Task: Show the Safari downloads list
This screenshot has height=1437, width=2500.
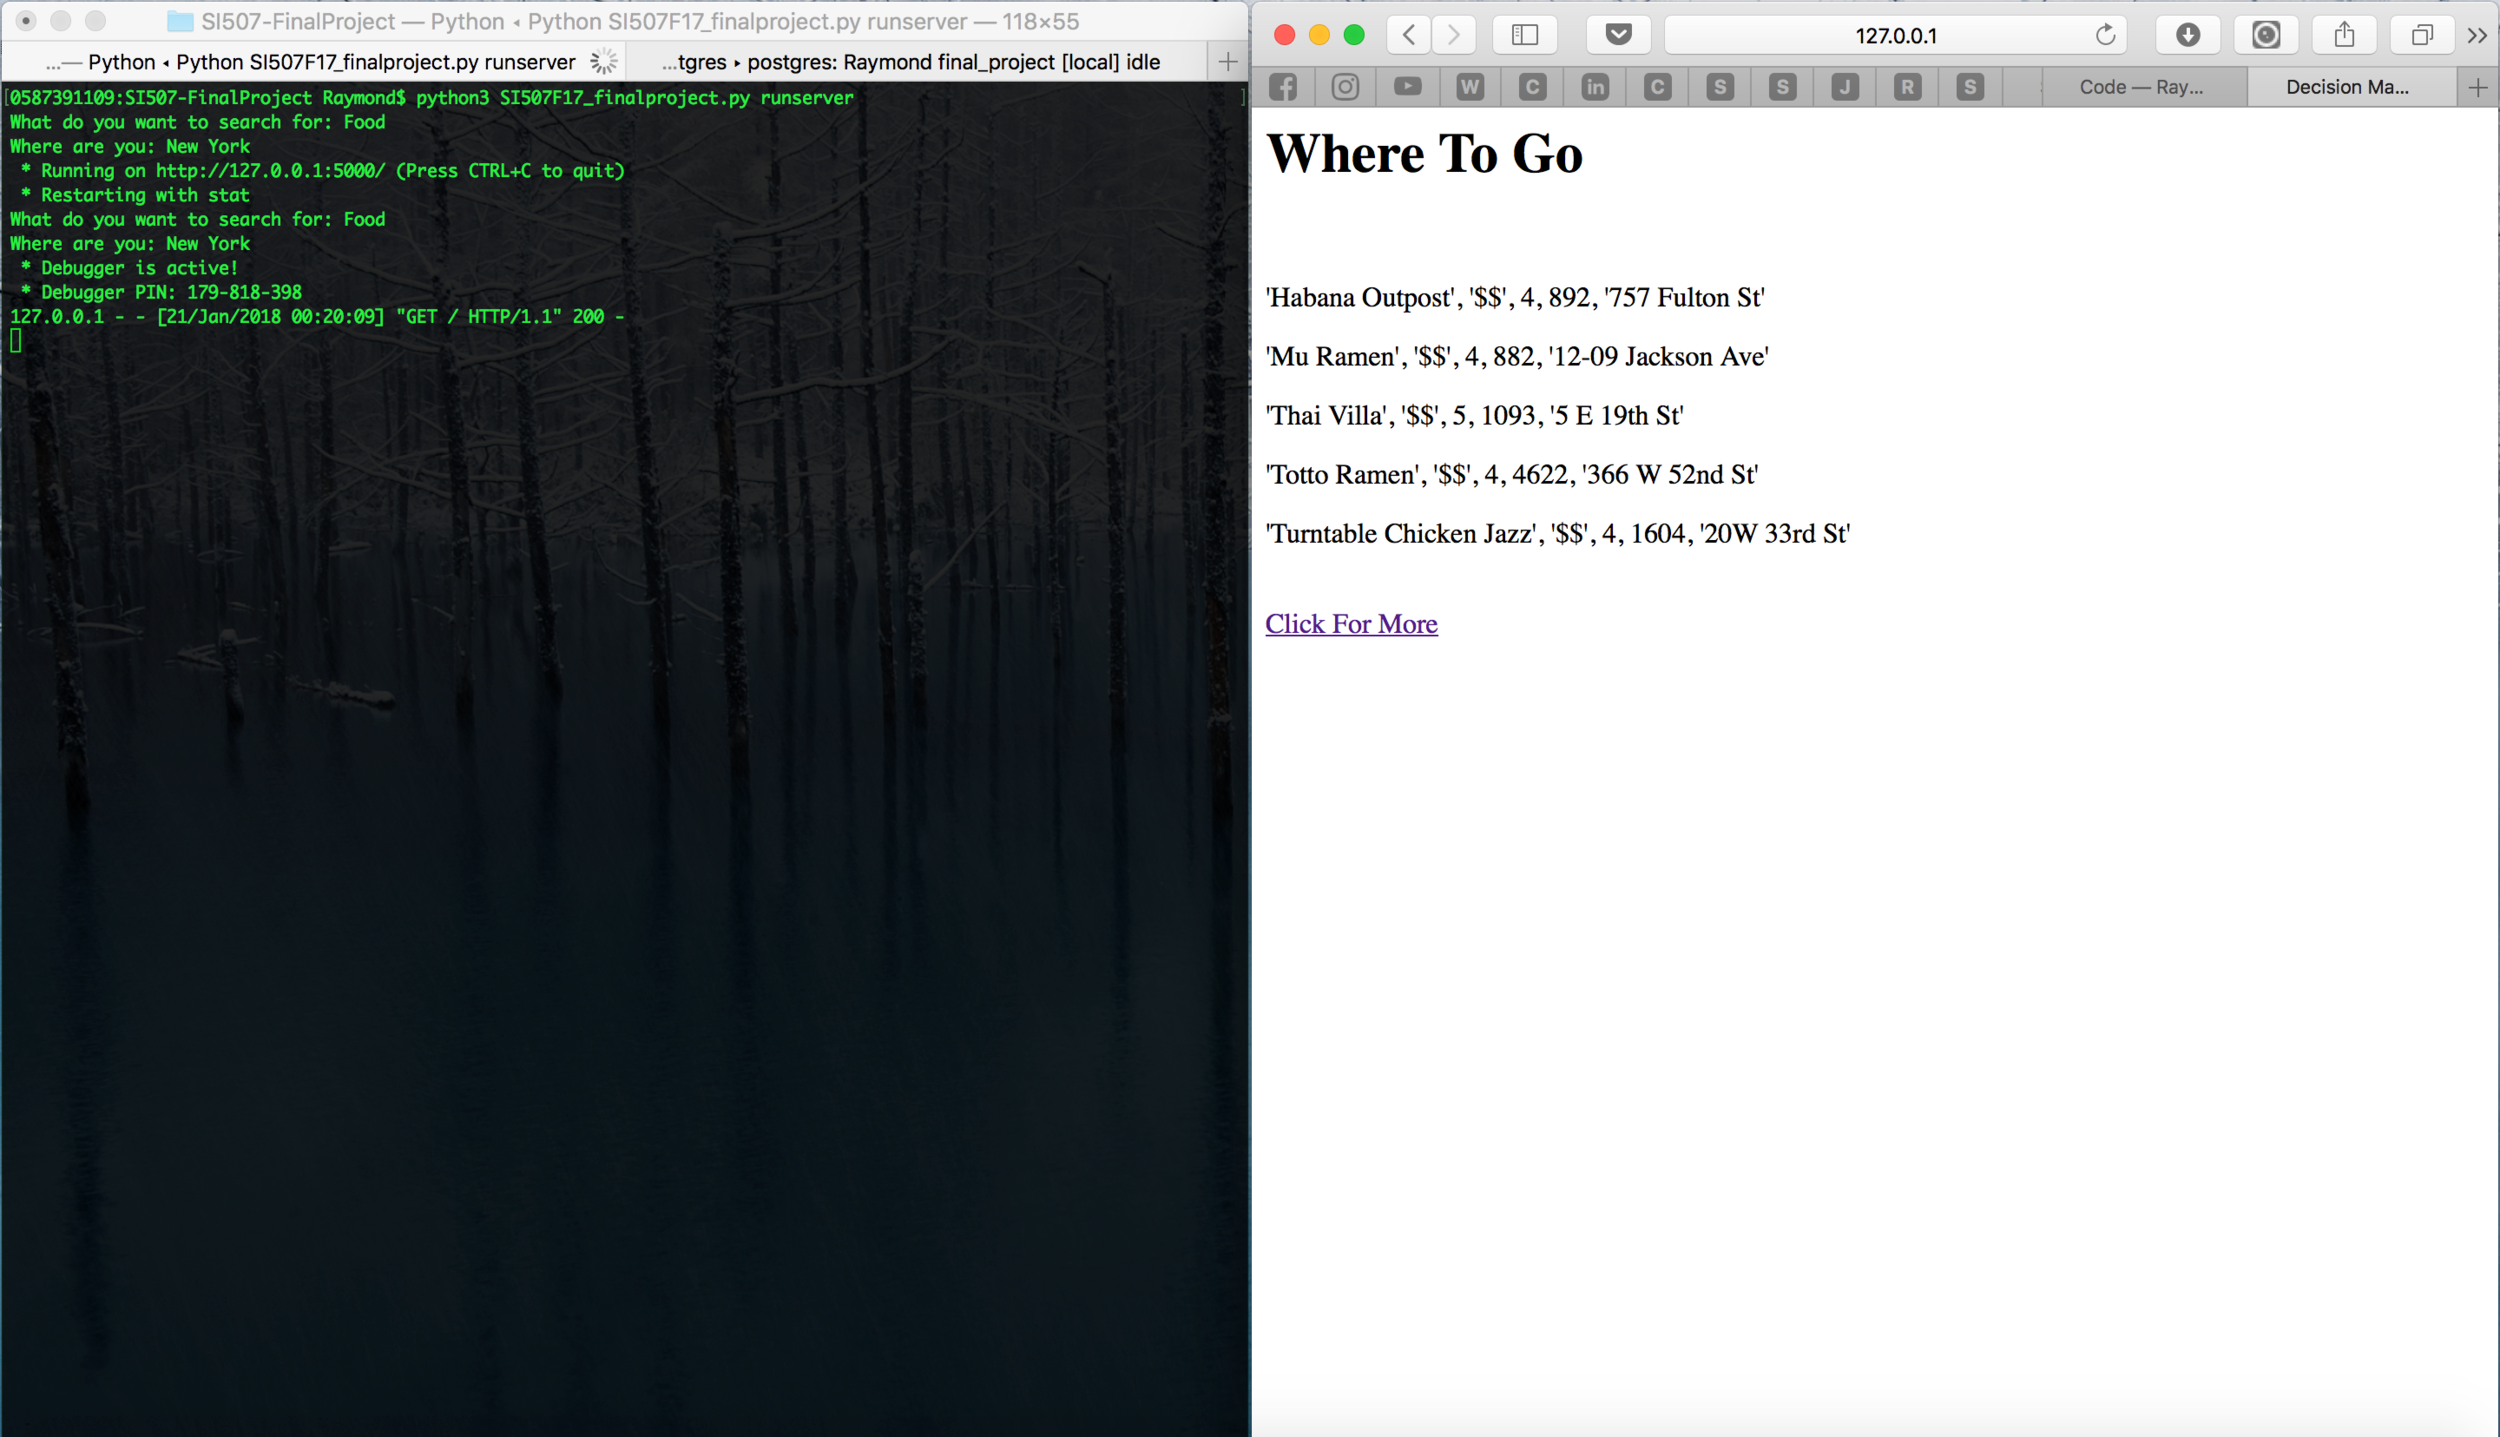Action: point(2187,36)
